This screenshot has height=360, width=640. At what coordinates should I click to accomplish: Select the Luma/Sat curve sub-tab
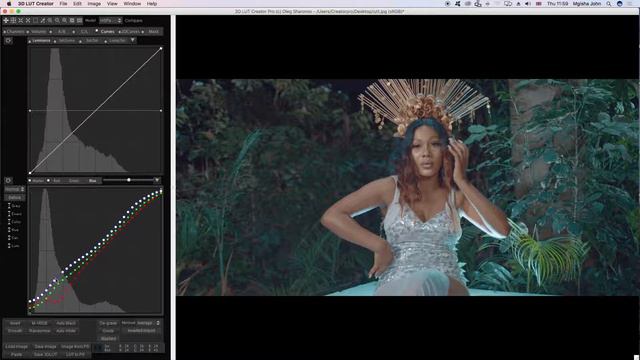pyautogui.click(x=116, y=41)
